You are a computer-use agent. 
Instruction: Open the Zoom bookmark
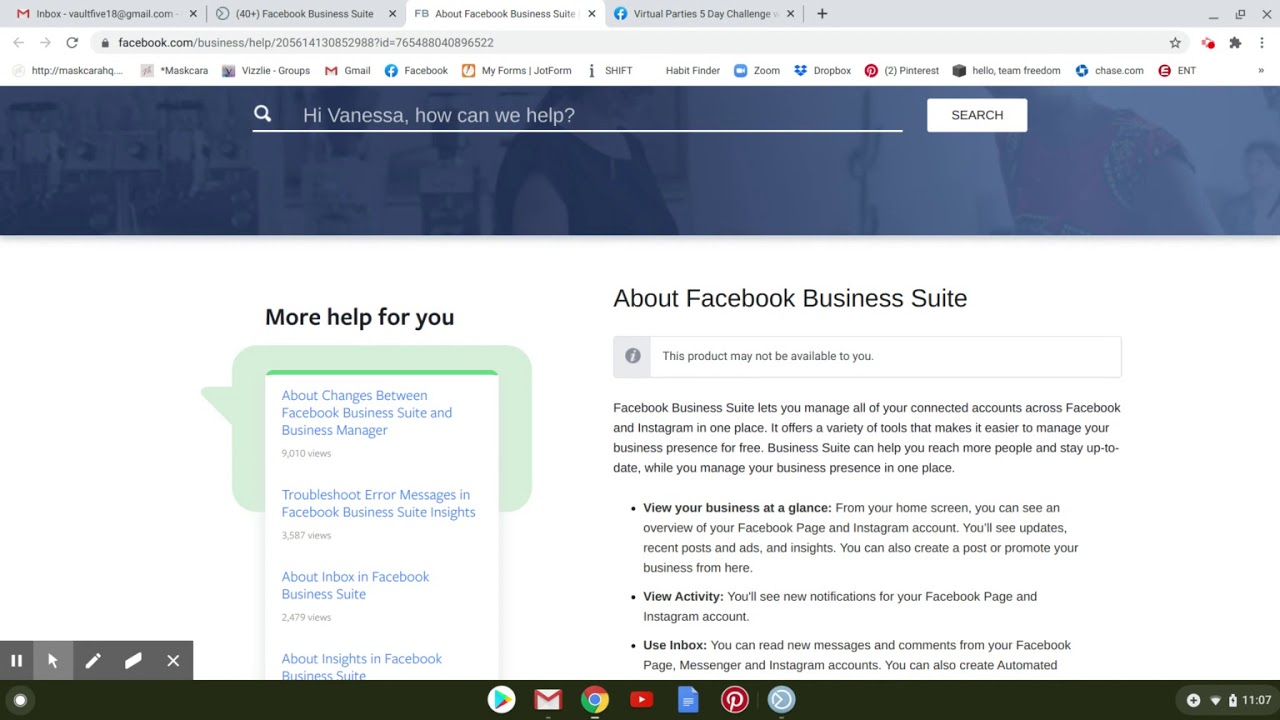click(757, 71)
